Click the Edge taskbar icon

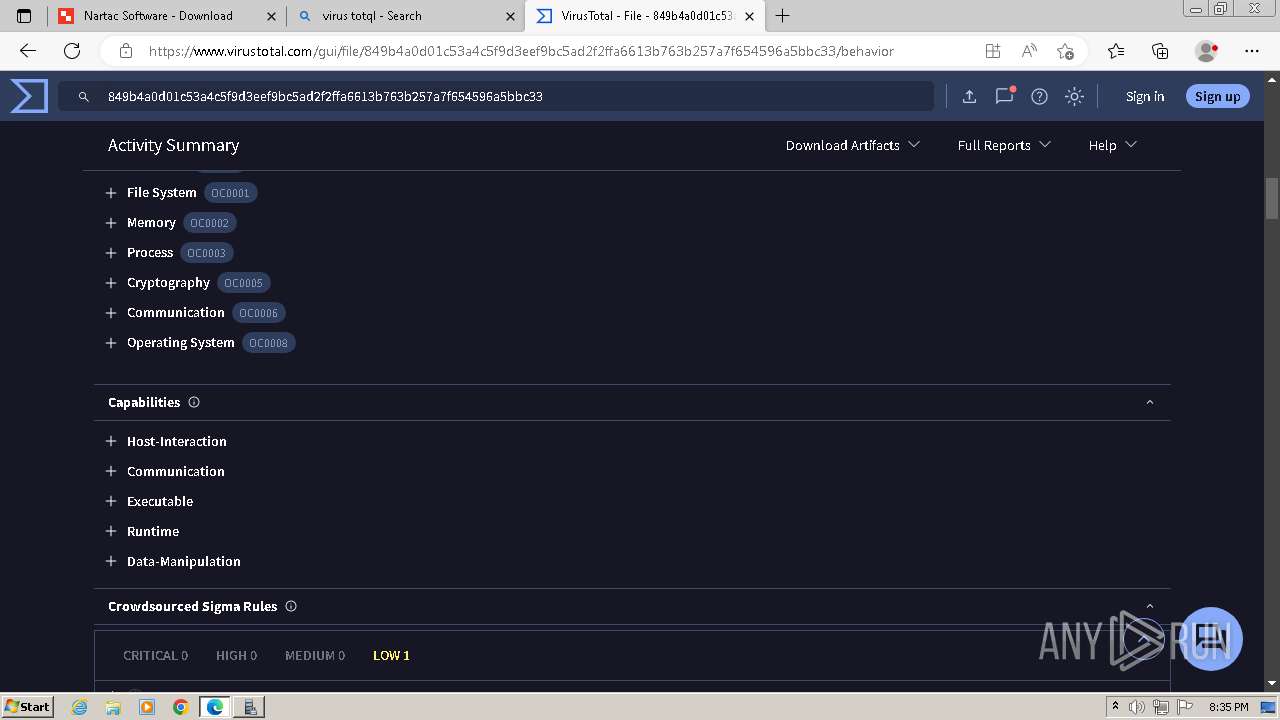[x=214, y=707]
